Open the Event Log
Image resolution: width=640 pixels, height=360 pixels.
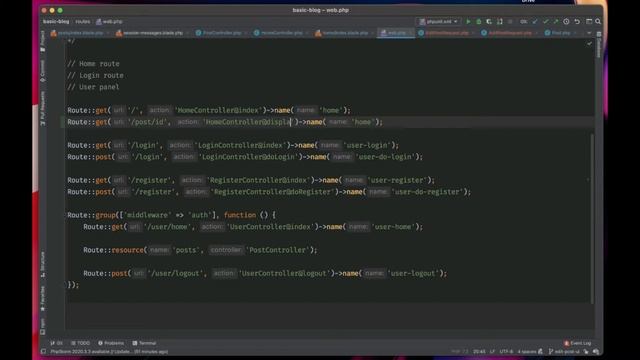(x=578, y=343)
